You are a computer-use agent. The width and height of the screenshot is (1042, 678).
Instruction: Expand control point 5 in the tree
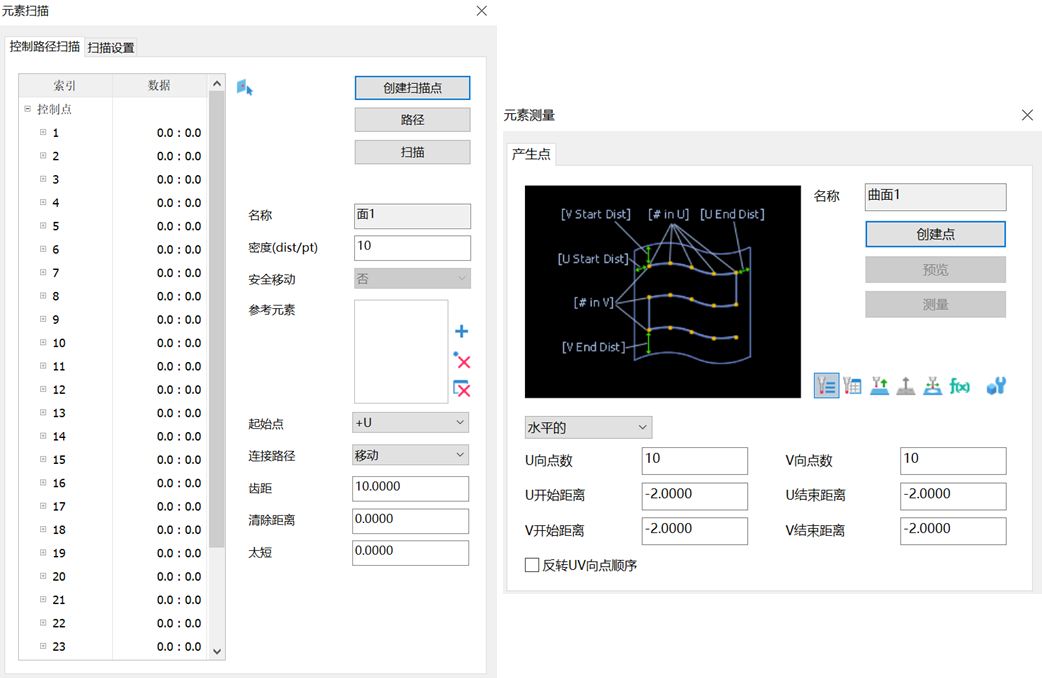[43, 226]
